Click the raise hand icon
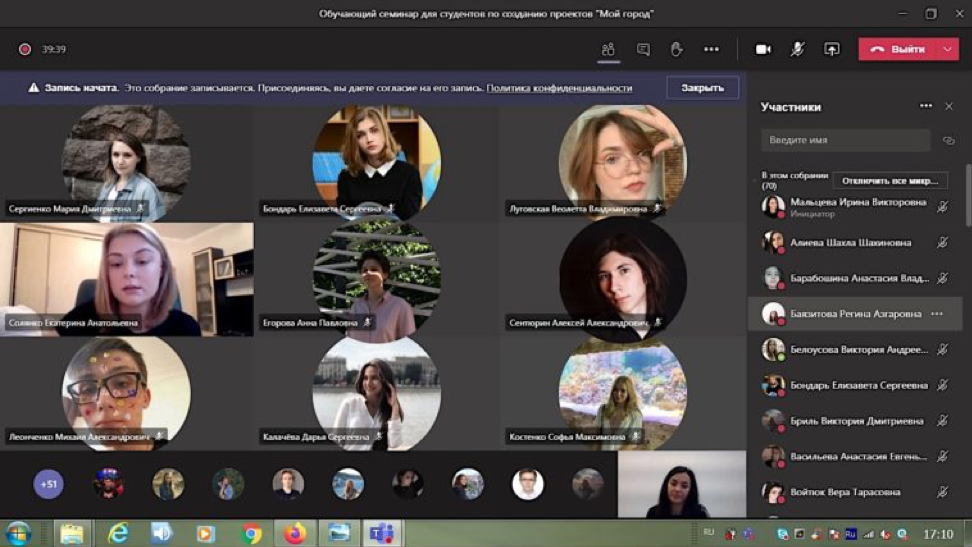This screenshot has height=547, width=972. pyautogui.click(x=677, y=49)
